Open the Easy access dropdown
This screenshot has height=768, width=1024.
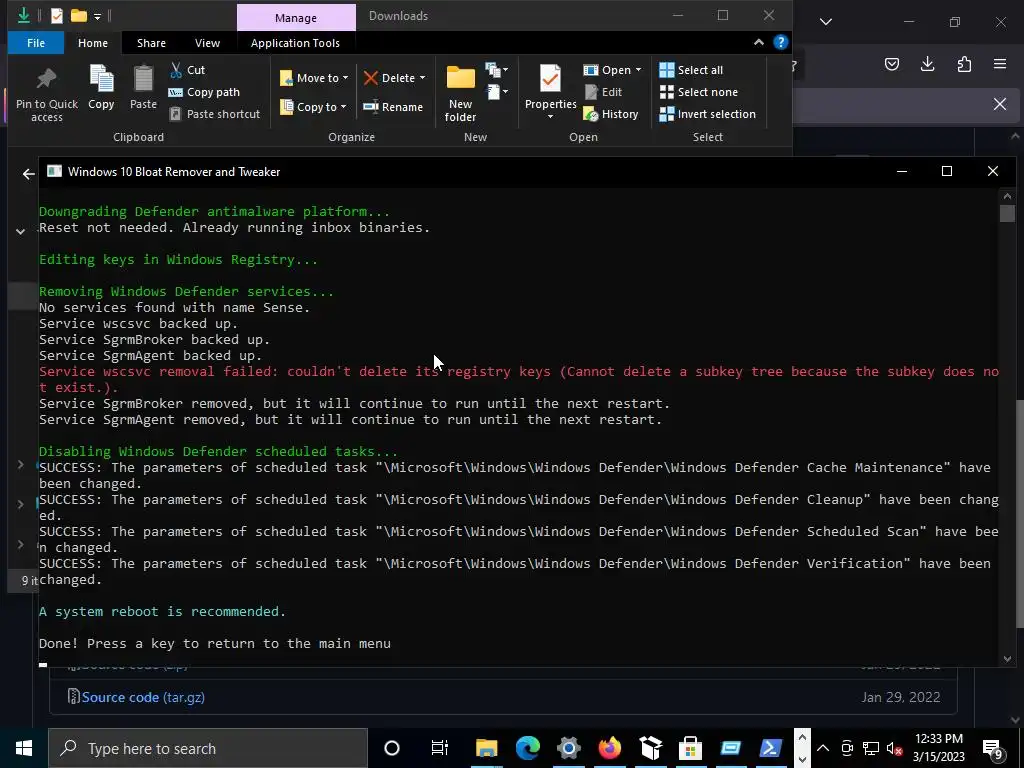(x=496, y=92)
